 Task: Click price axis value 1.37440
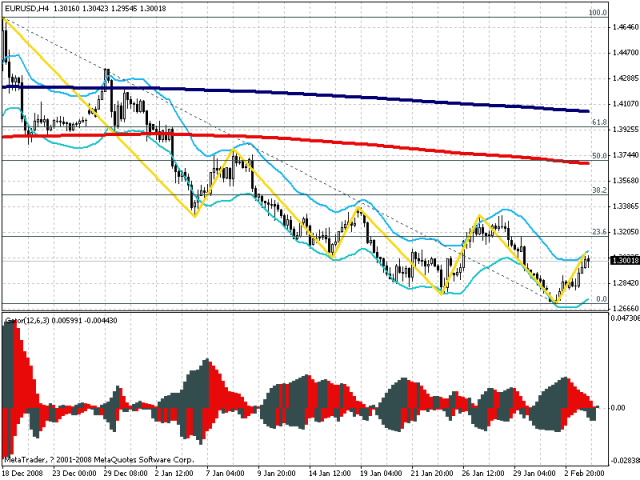tap(625, 155)
